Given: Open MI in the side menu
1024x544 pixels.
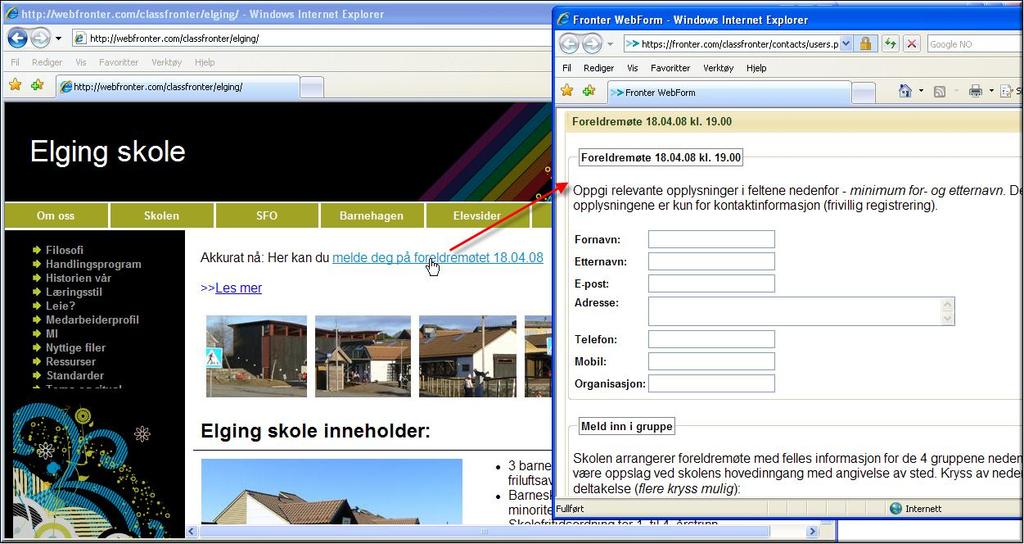Looking at the screenshot, I should 52,334.
